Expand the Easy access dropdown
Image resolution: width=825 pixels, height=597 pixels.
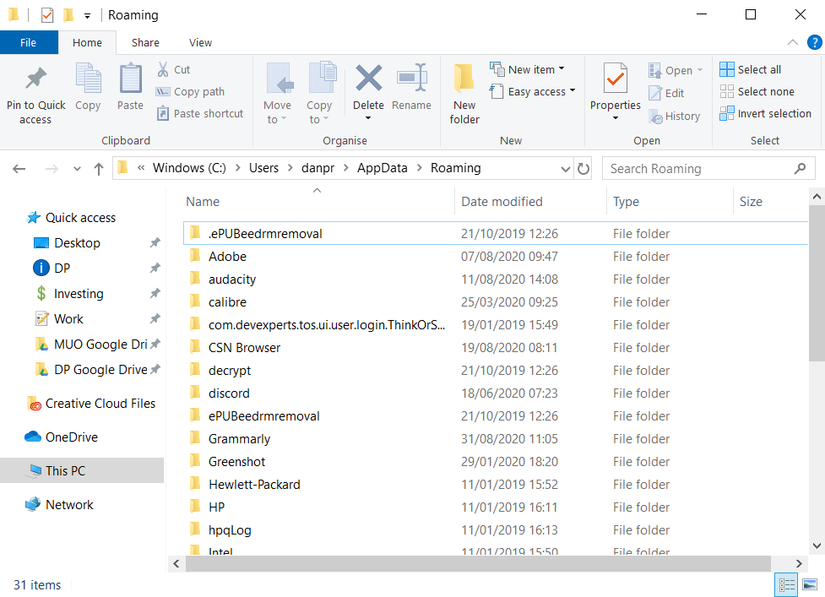click(x=532, y=91)
